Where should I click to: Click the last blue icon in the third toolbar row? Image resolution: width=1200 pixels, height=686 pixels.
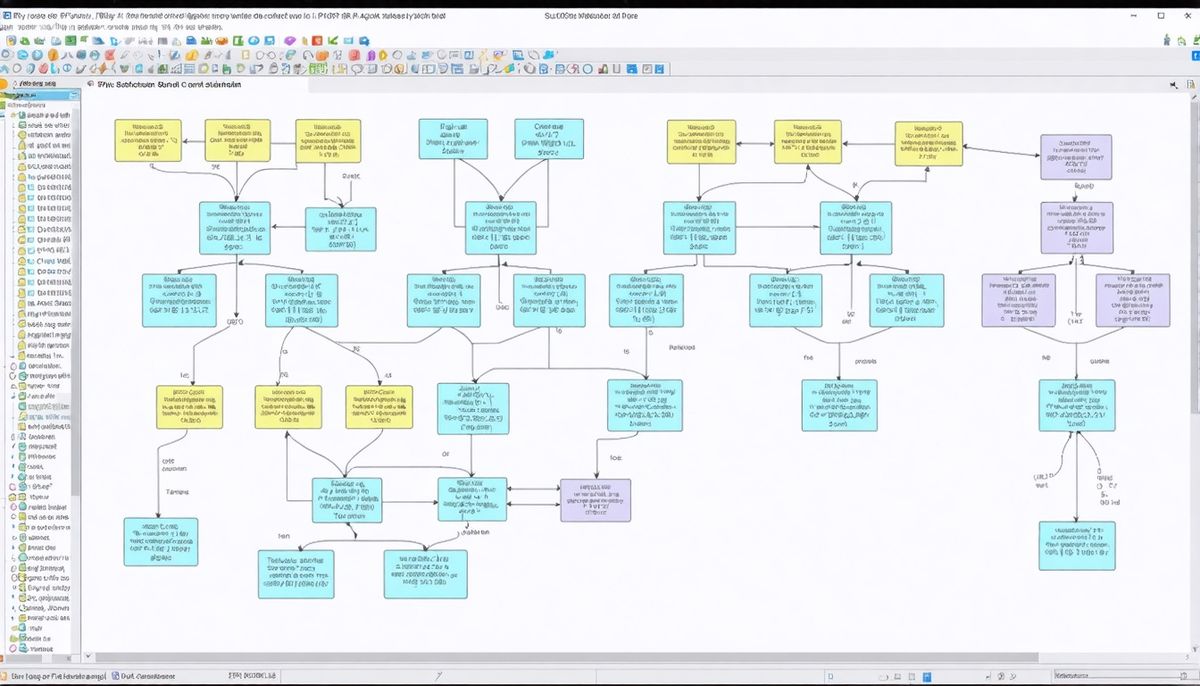tap(660, 69)
